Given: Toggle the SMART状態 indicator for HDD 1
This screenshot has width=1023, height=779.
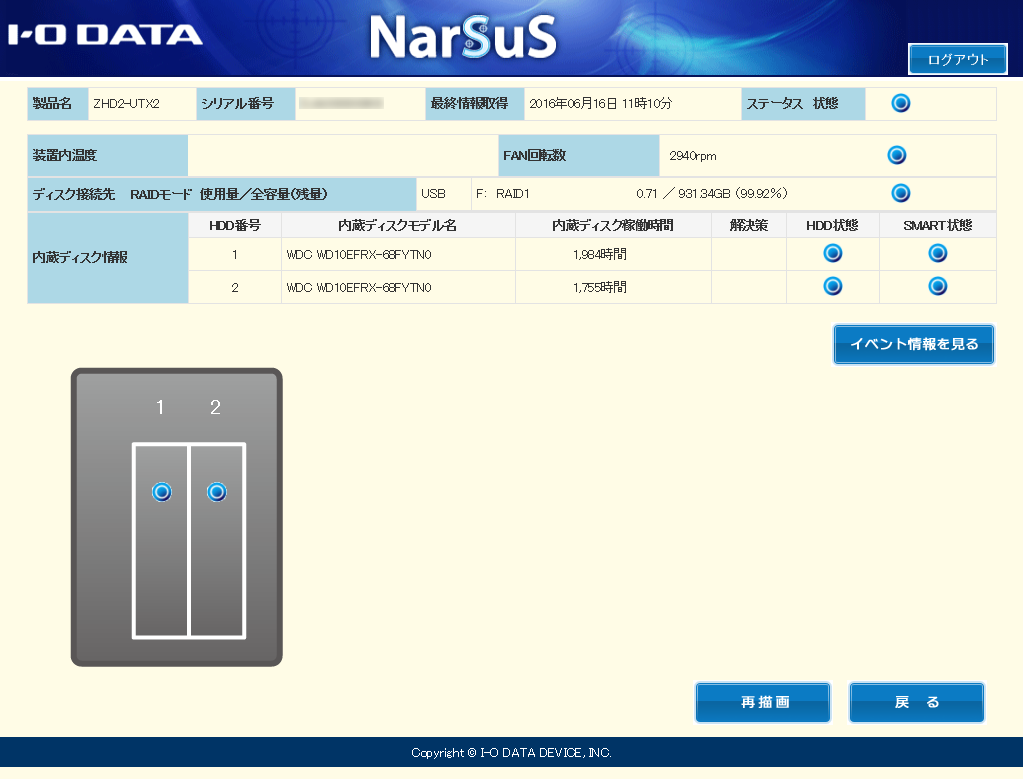Looking at the screenshot, I should pyautogui.click(x=936, y=253).
